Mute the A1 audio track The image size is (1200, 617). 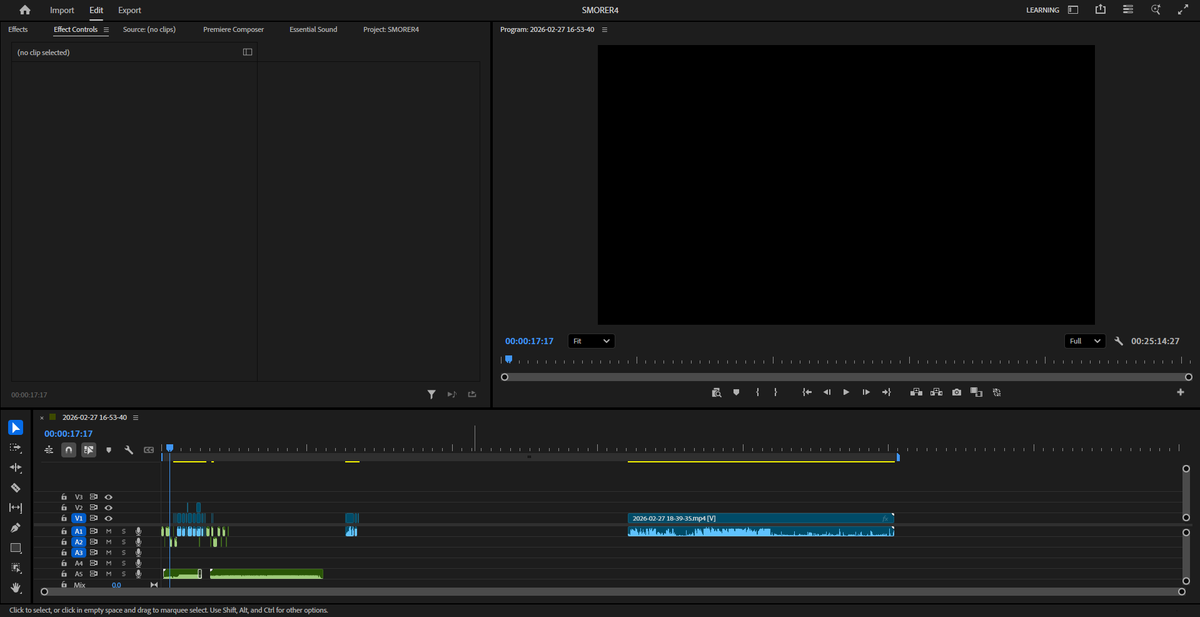108,531
